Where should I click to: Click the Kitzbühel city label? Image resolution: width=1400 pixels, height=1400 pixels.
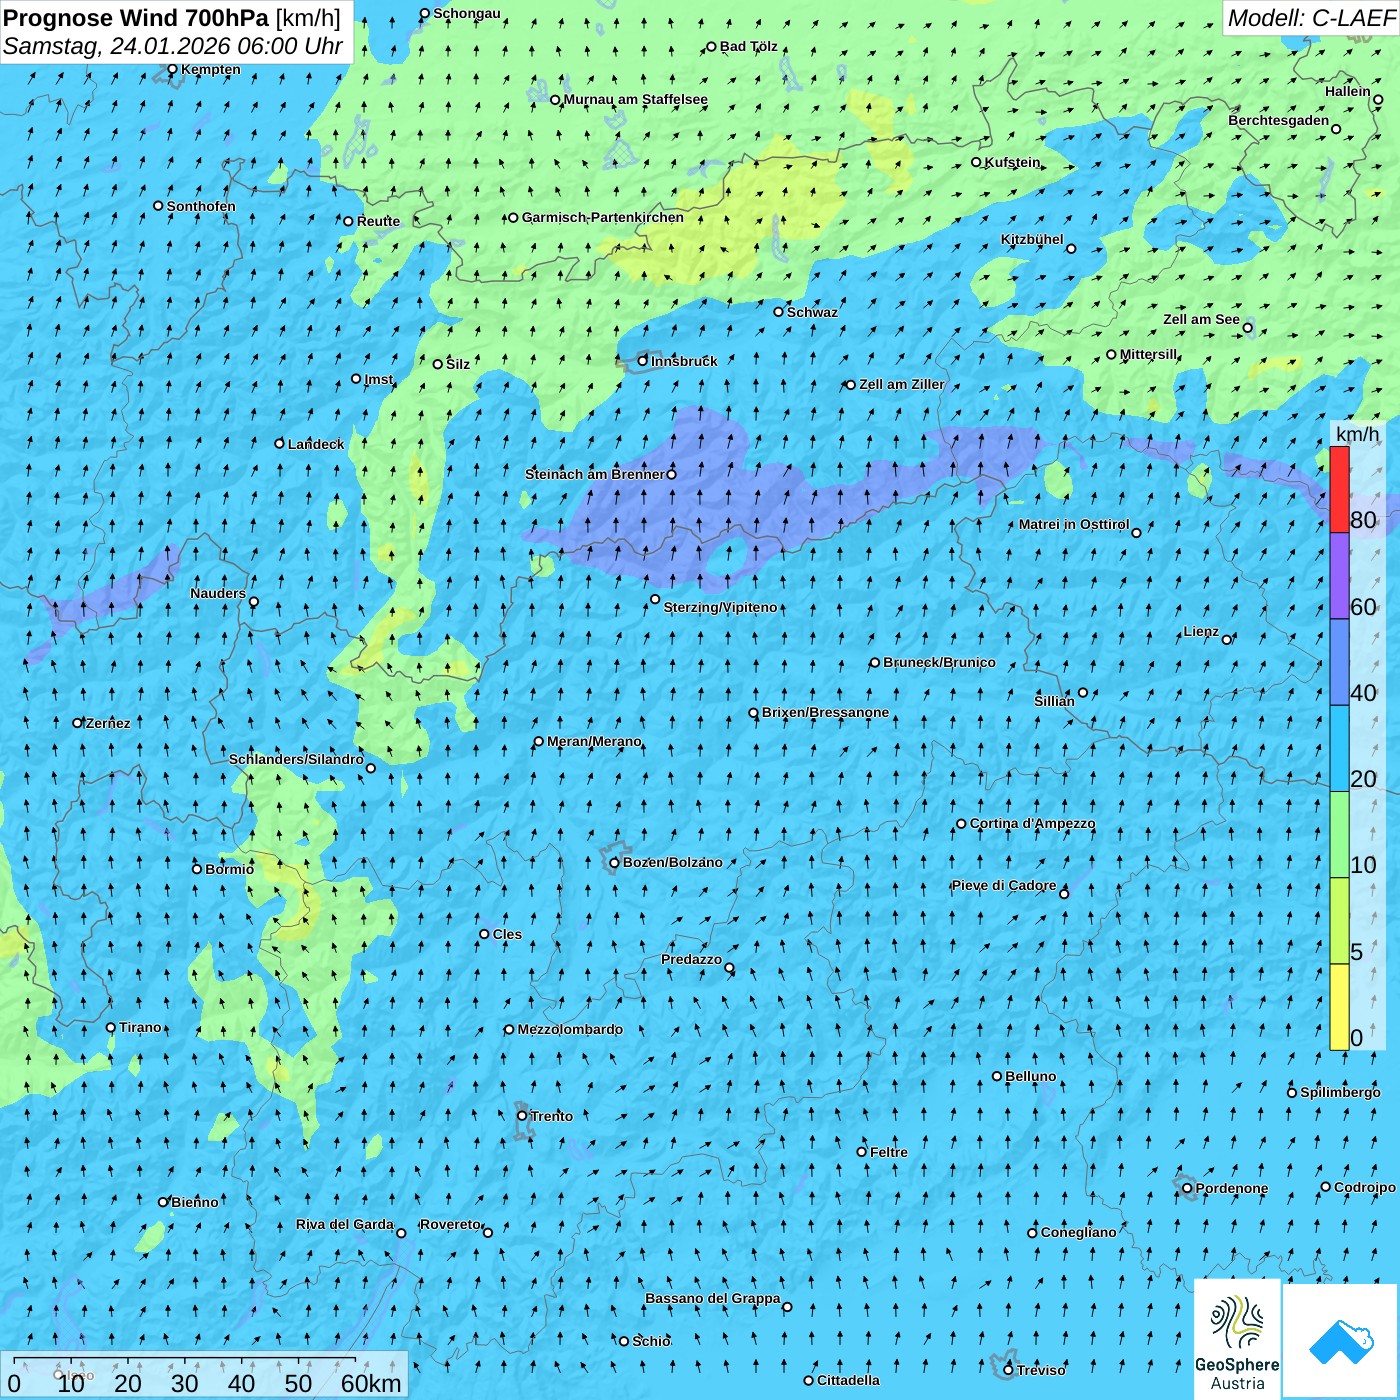1032,239
